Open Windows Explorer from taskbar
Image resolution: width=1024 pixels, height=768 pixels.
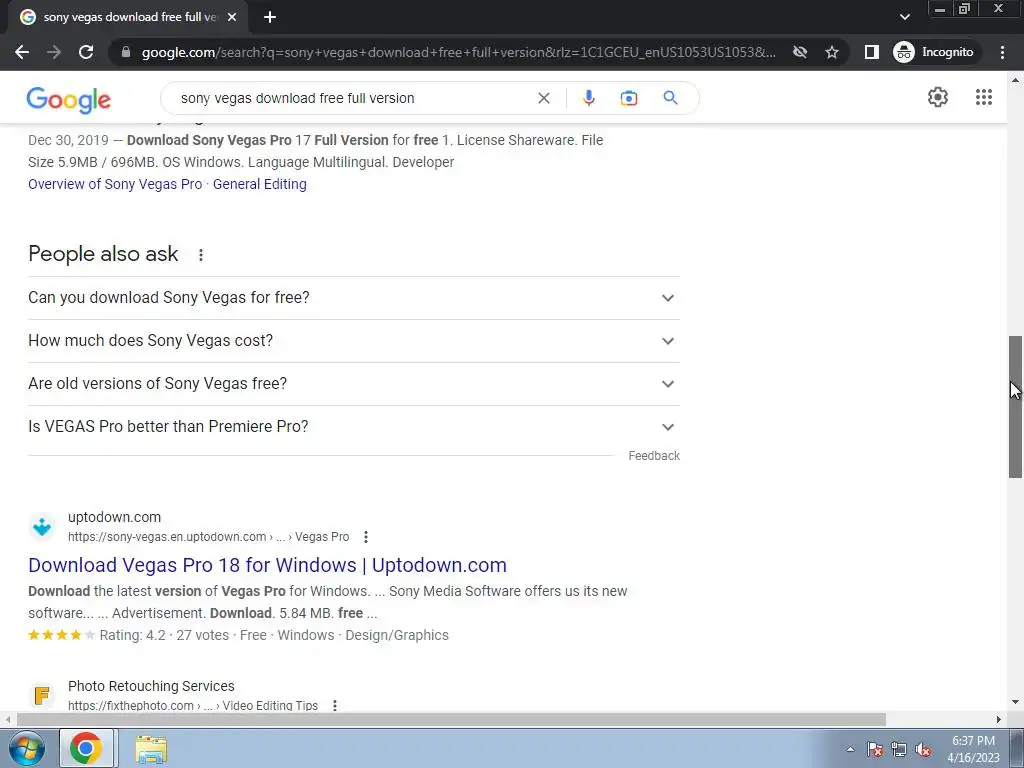point(151,749)
